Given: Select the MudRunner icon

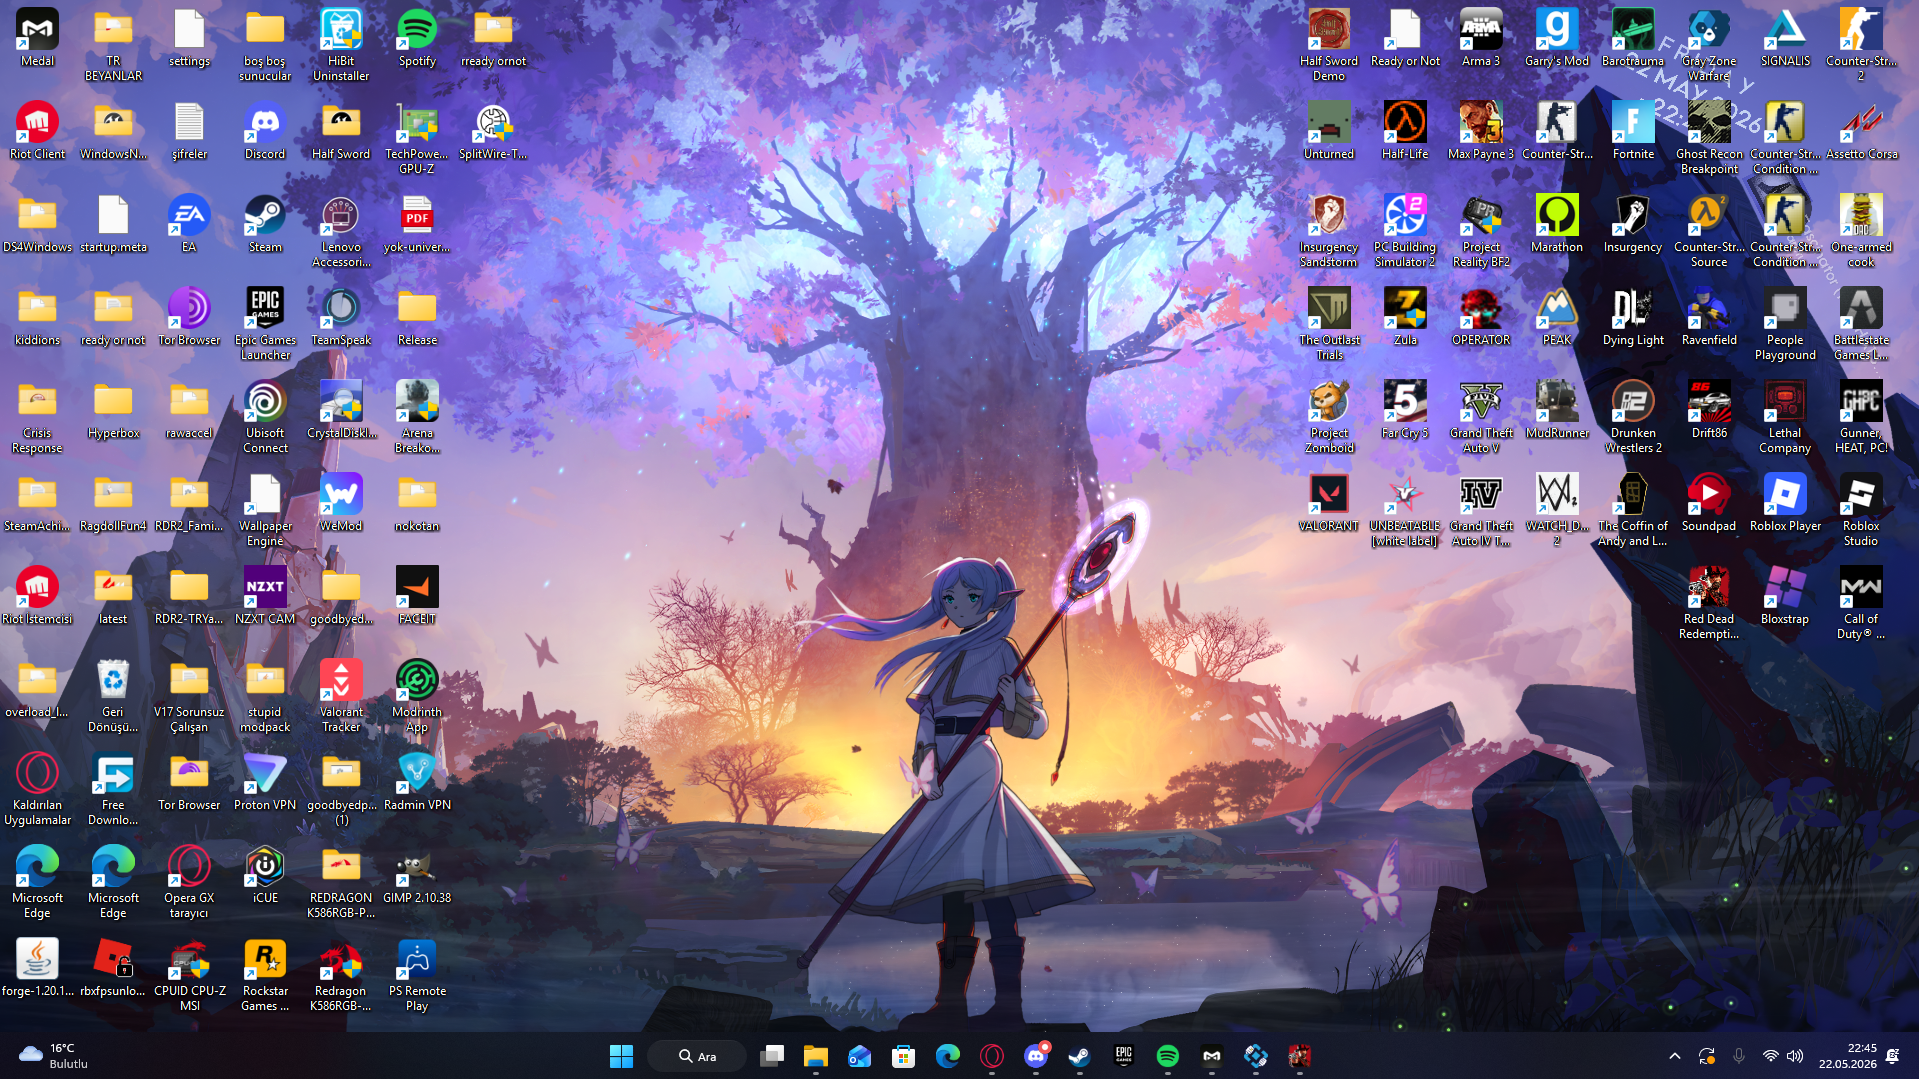Looking at the screenshot, I should (1557, 410).
